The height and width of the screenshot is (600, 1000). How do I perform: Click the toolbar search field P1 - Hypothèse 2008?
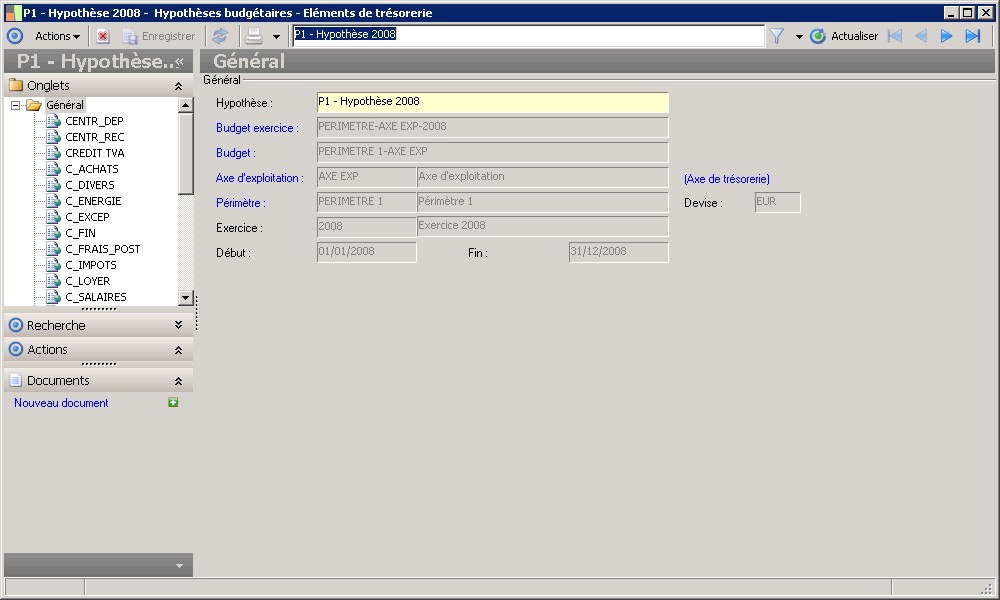(527, 35)
